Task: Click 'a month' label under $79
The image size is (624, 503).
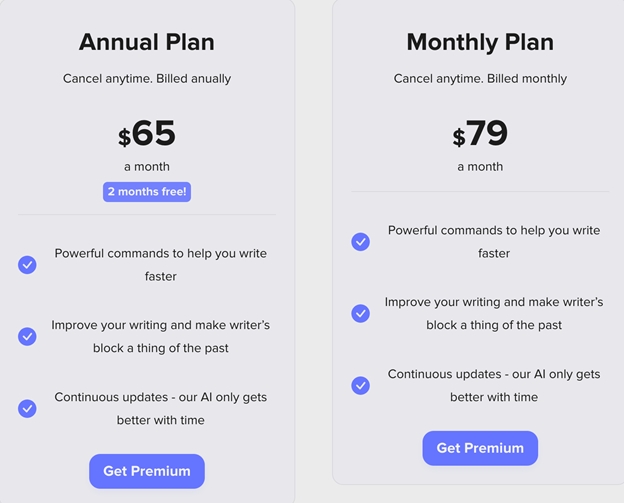Action: click(x=480, y=167)
